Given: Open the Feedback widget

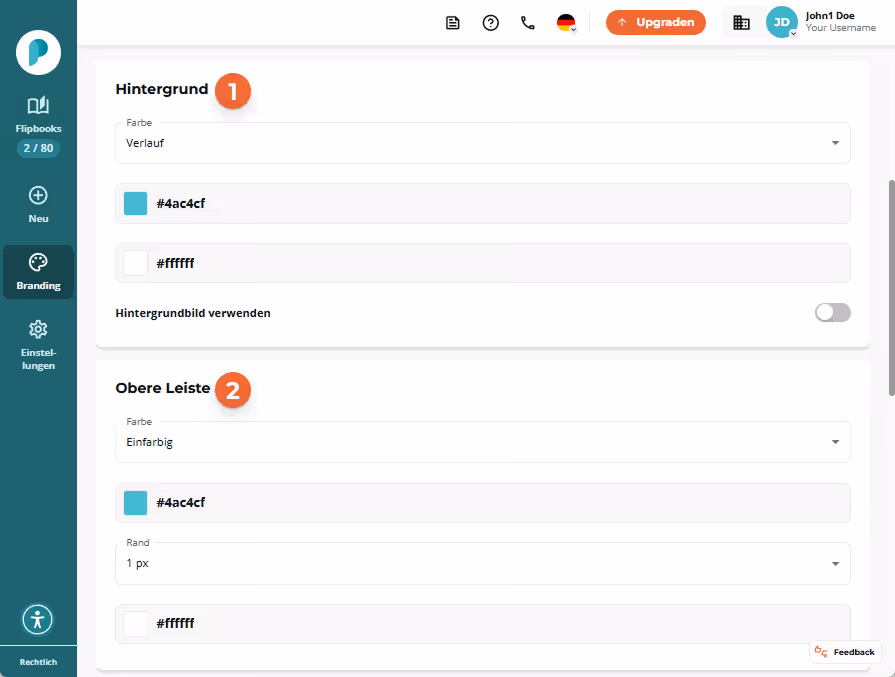Looking at the screenshot, I should (x=845, y=652).
